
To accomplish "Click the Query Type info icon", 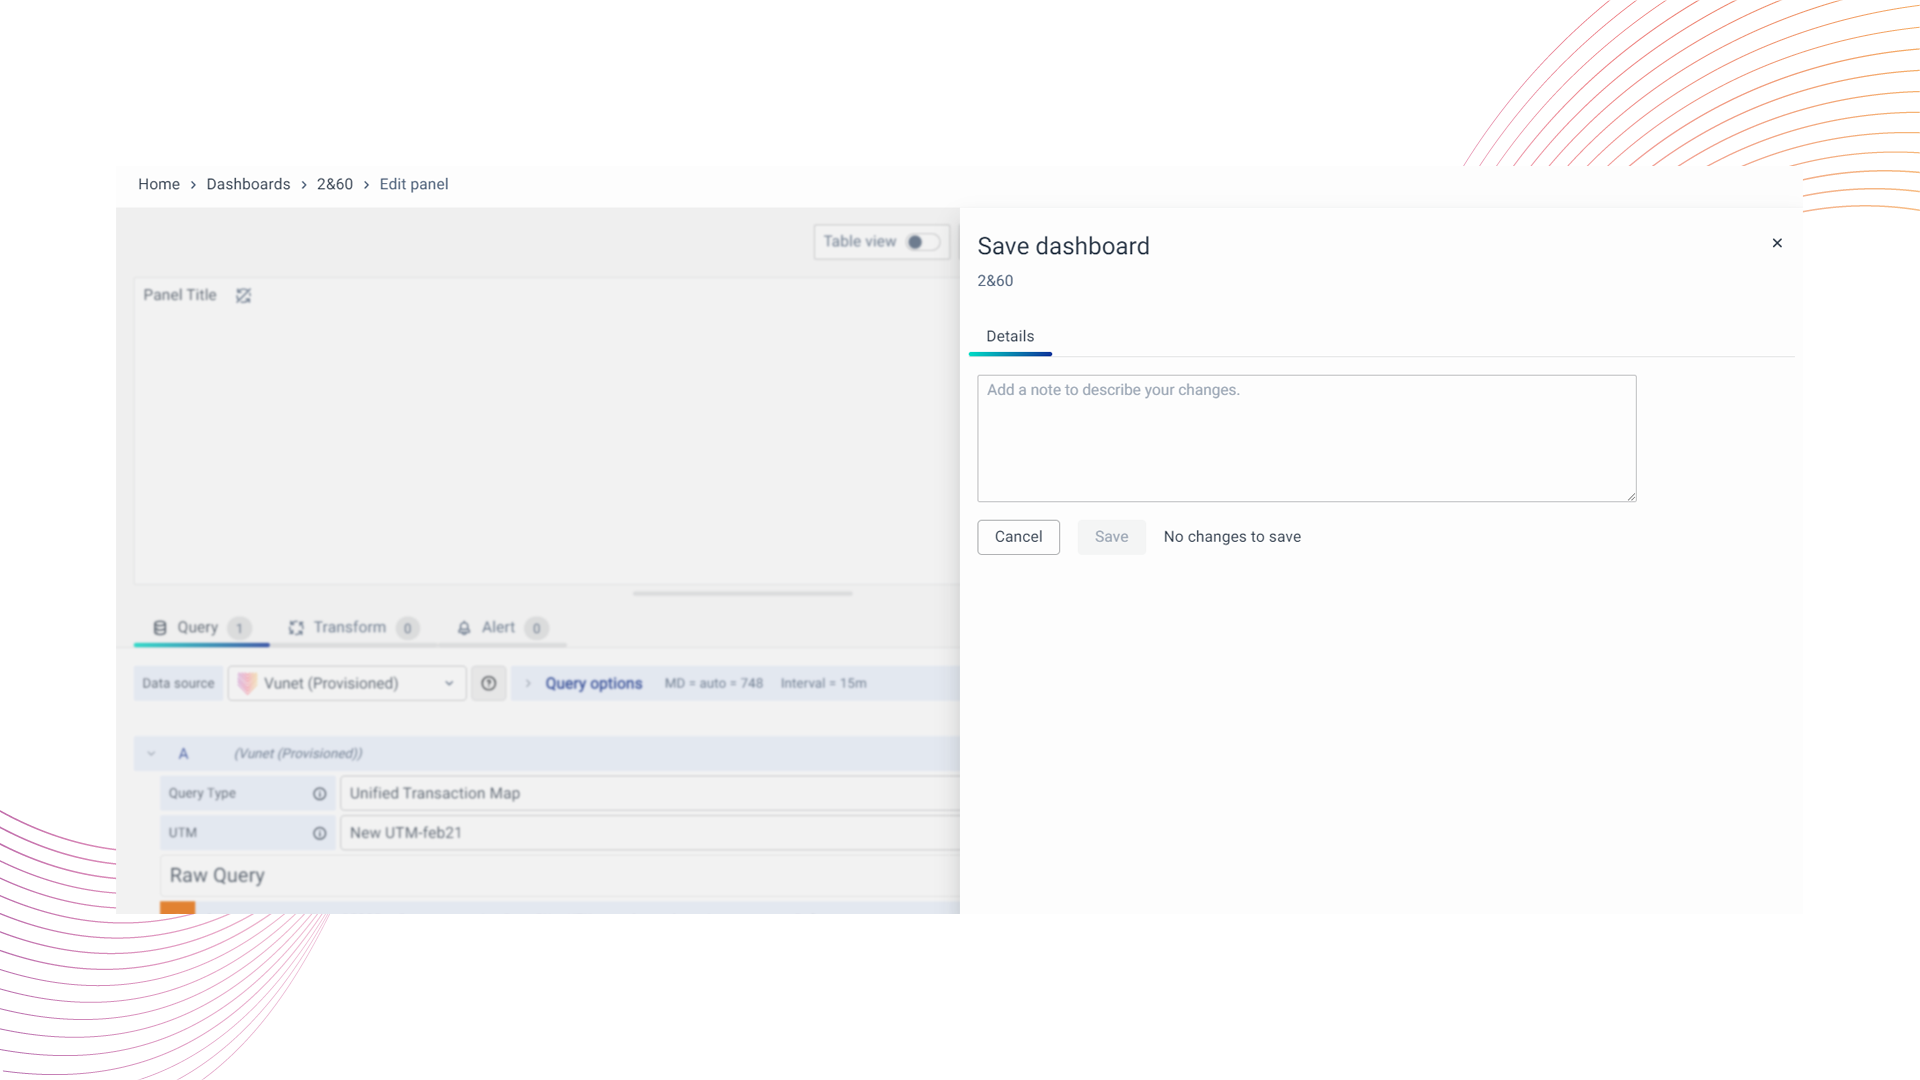I will point(319,794).
